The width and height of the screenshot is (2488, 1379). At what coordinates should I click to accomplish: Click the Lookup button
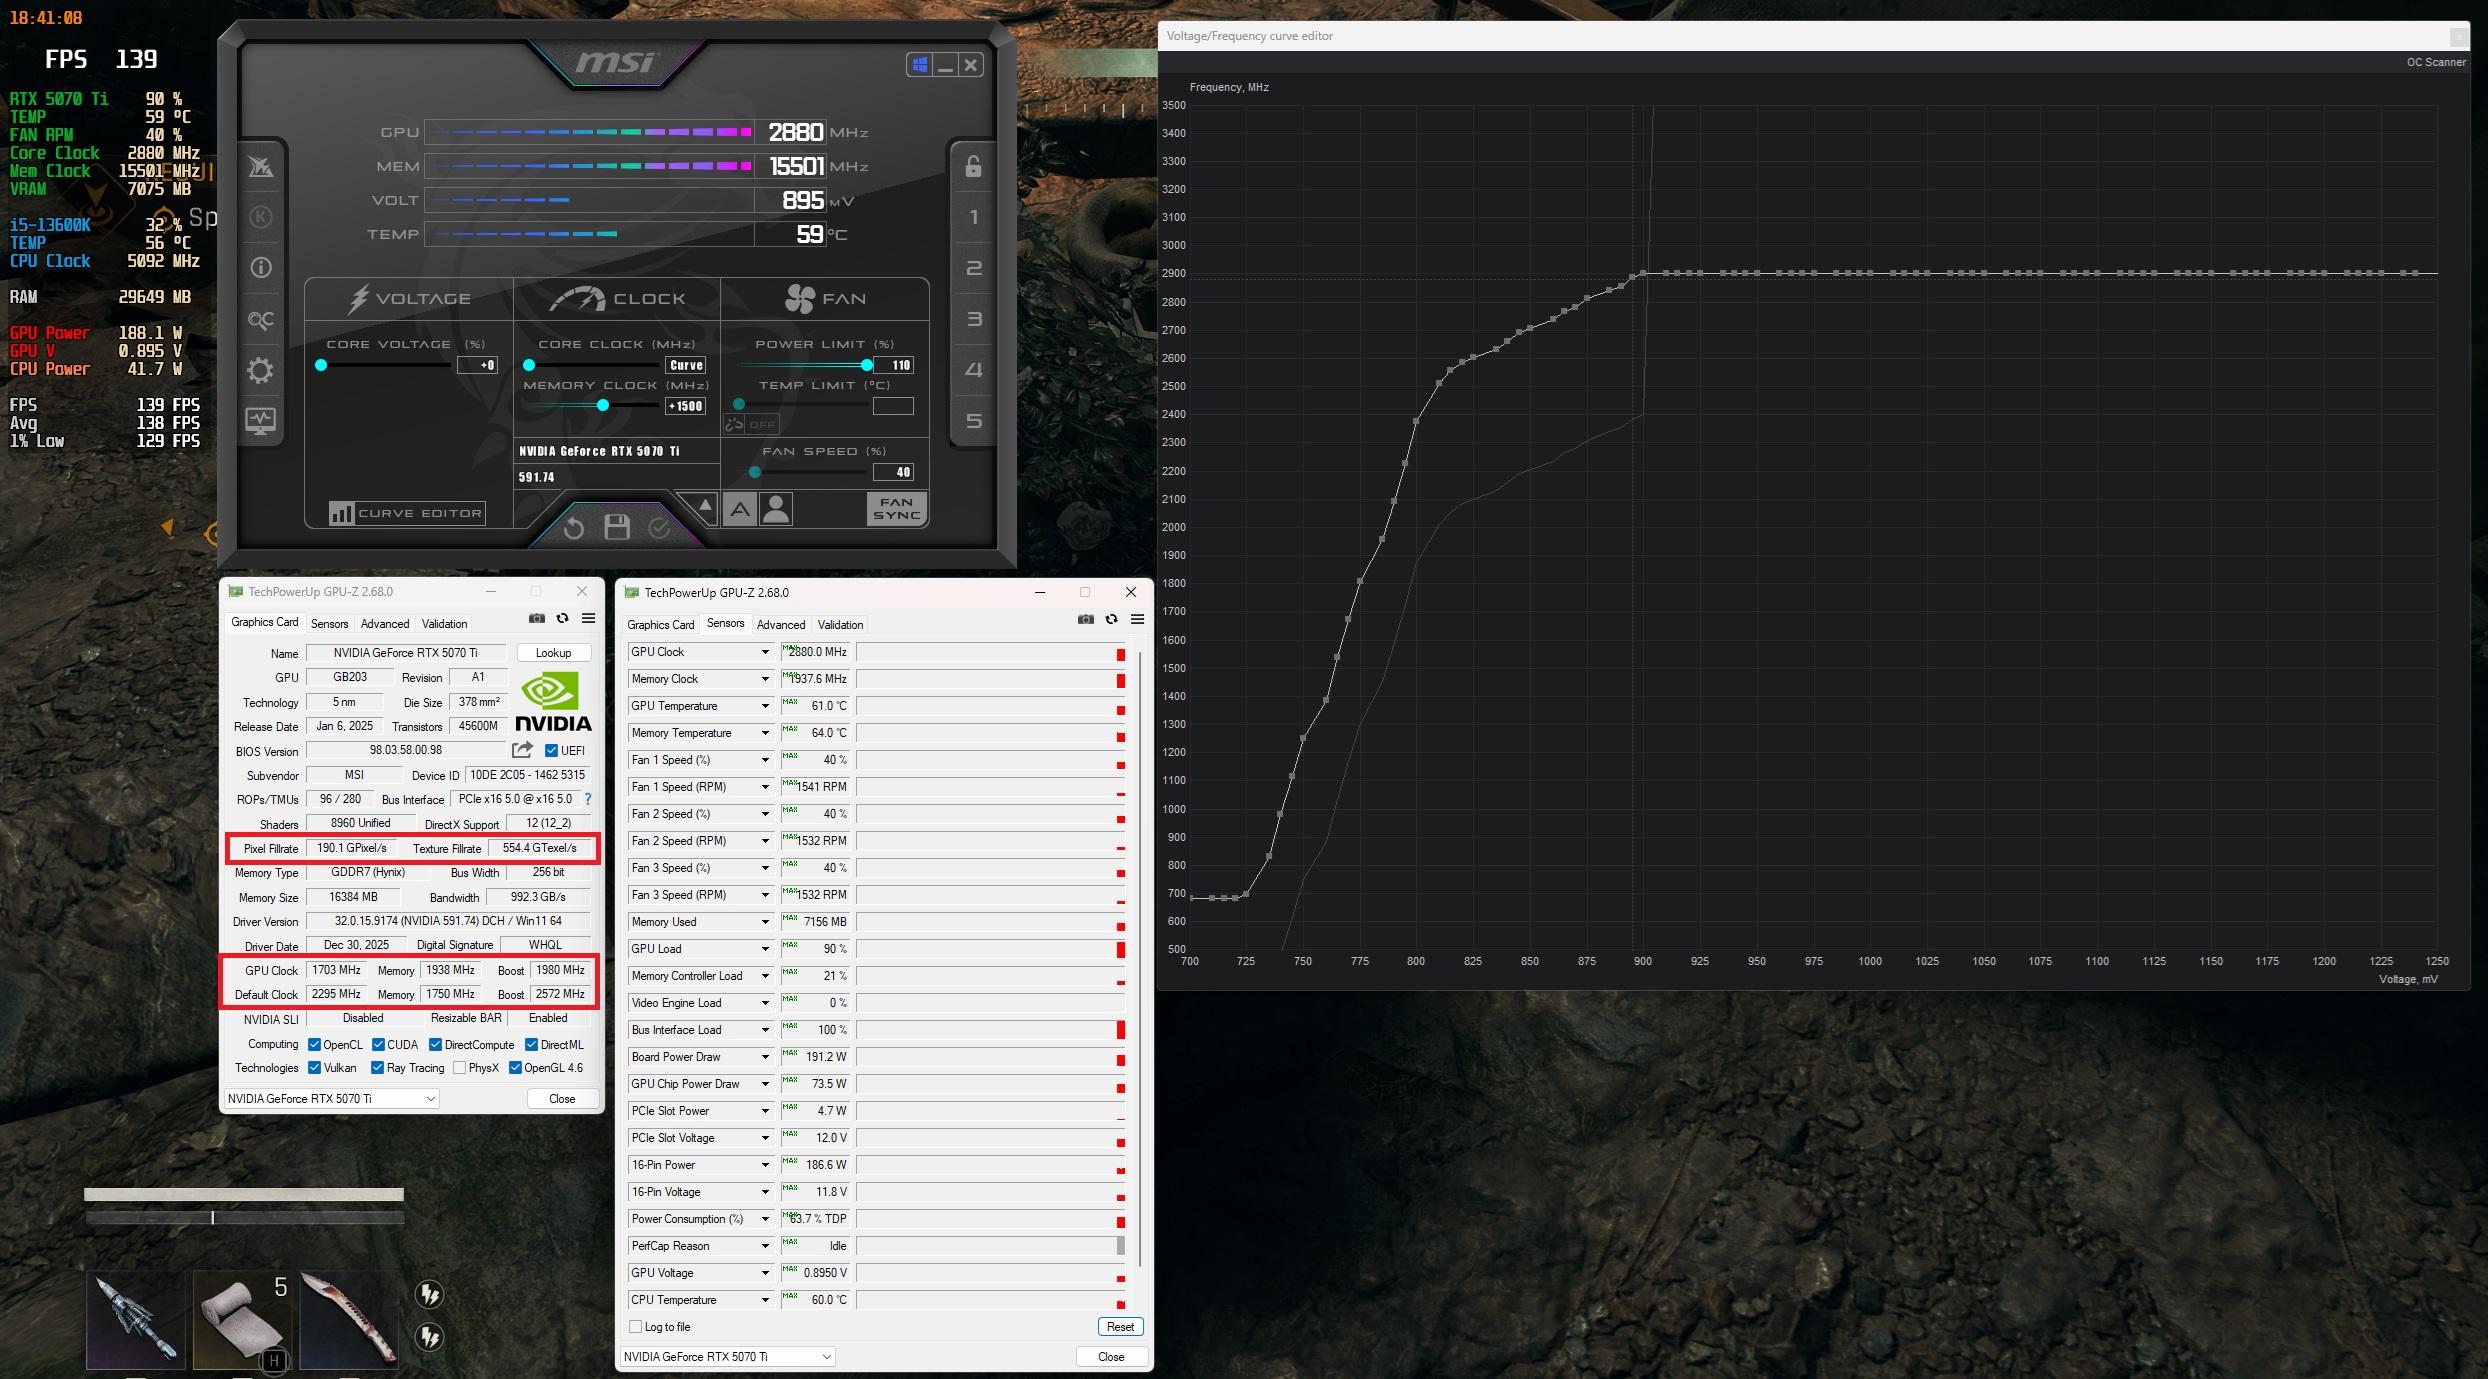pos(553,653)
